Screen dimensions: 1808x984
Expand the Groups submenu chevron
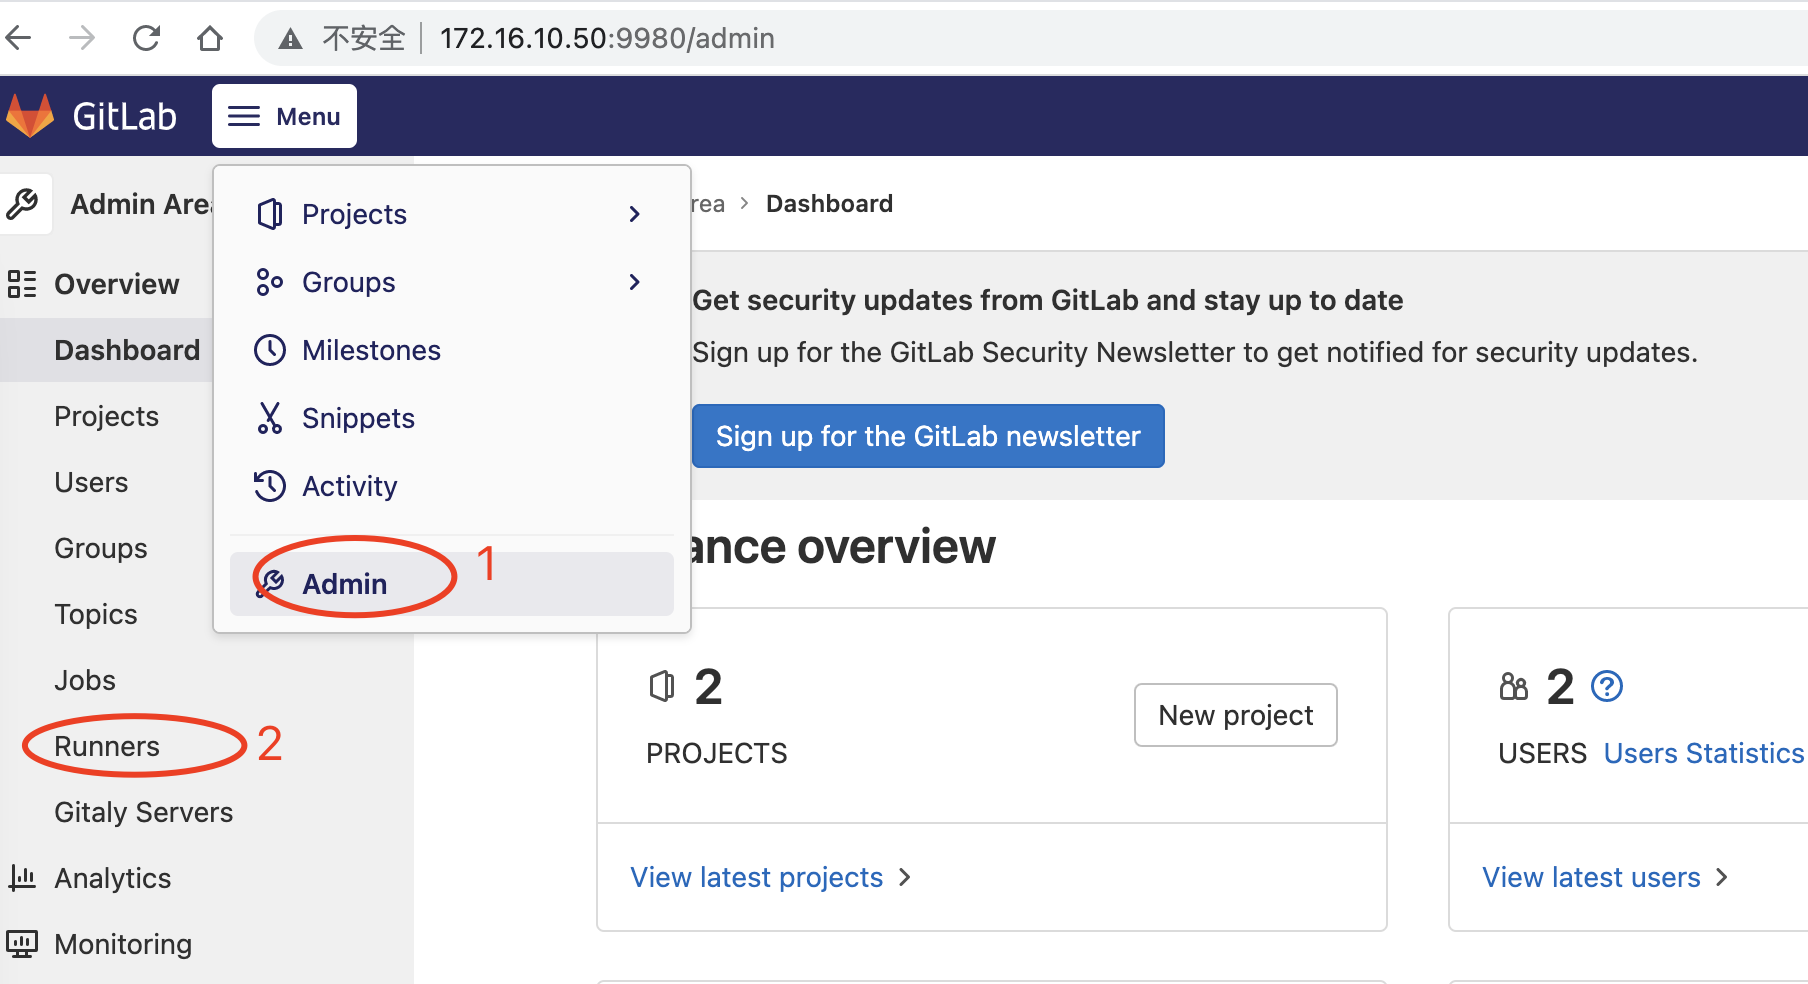coord(634,282)
